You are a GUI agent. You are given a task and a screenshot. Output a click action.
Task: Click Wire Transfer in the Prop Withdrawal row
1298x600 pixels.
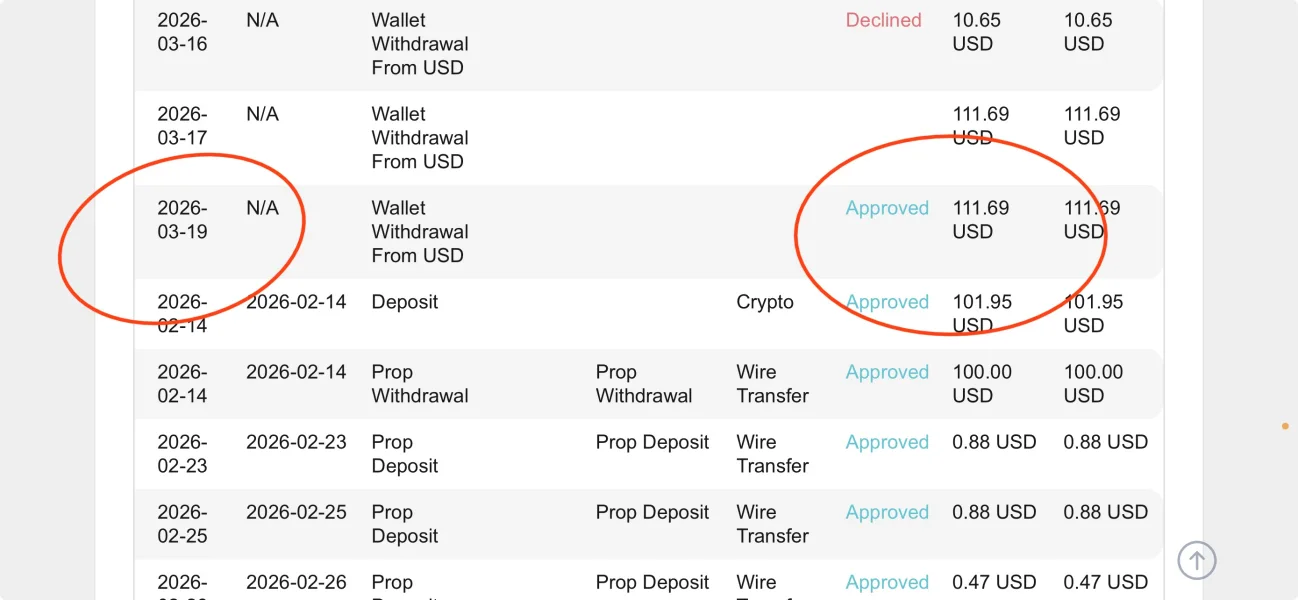click(772, 384)
